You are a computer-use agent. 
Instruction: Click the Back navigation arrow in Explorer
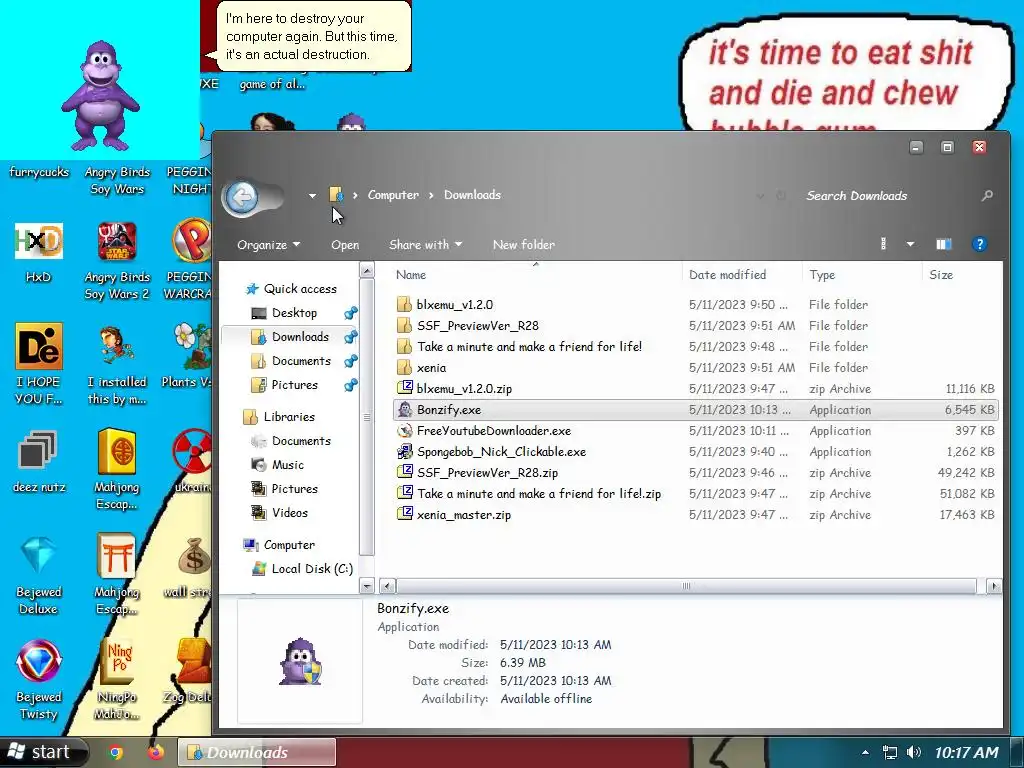(x=242, y=196)
